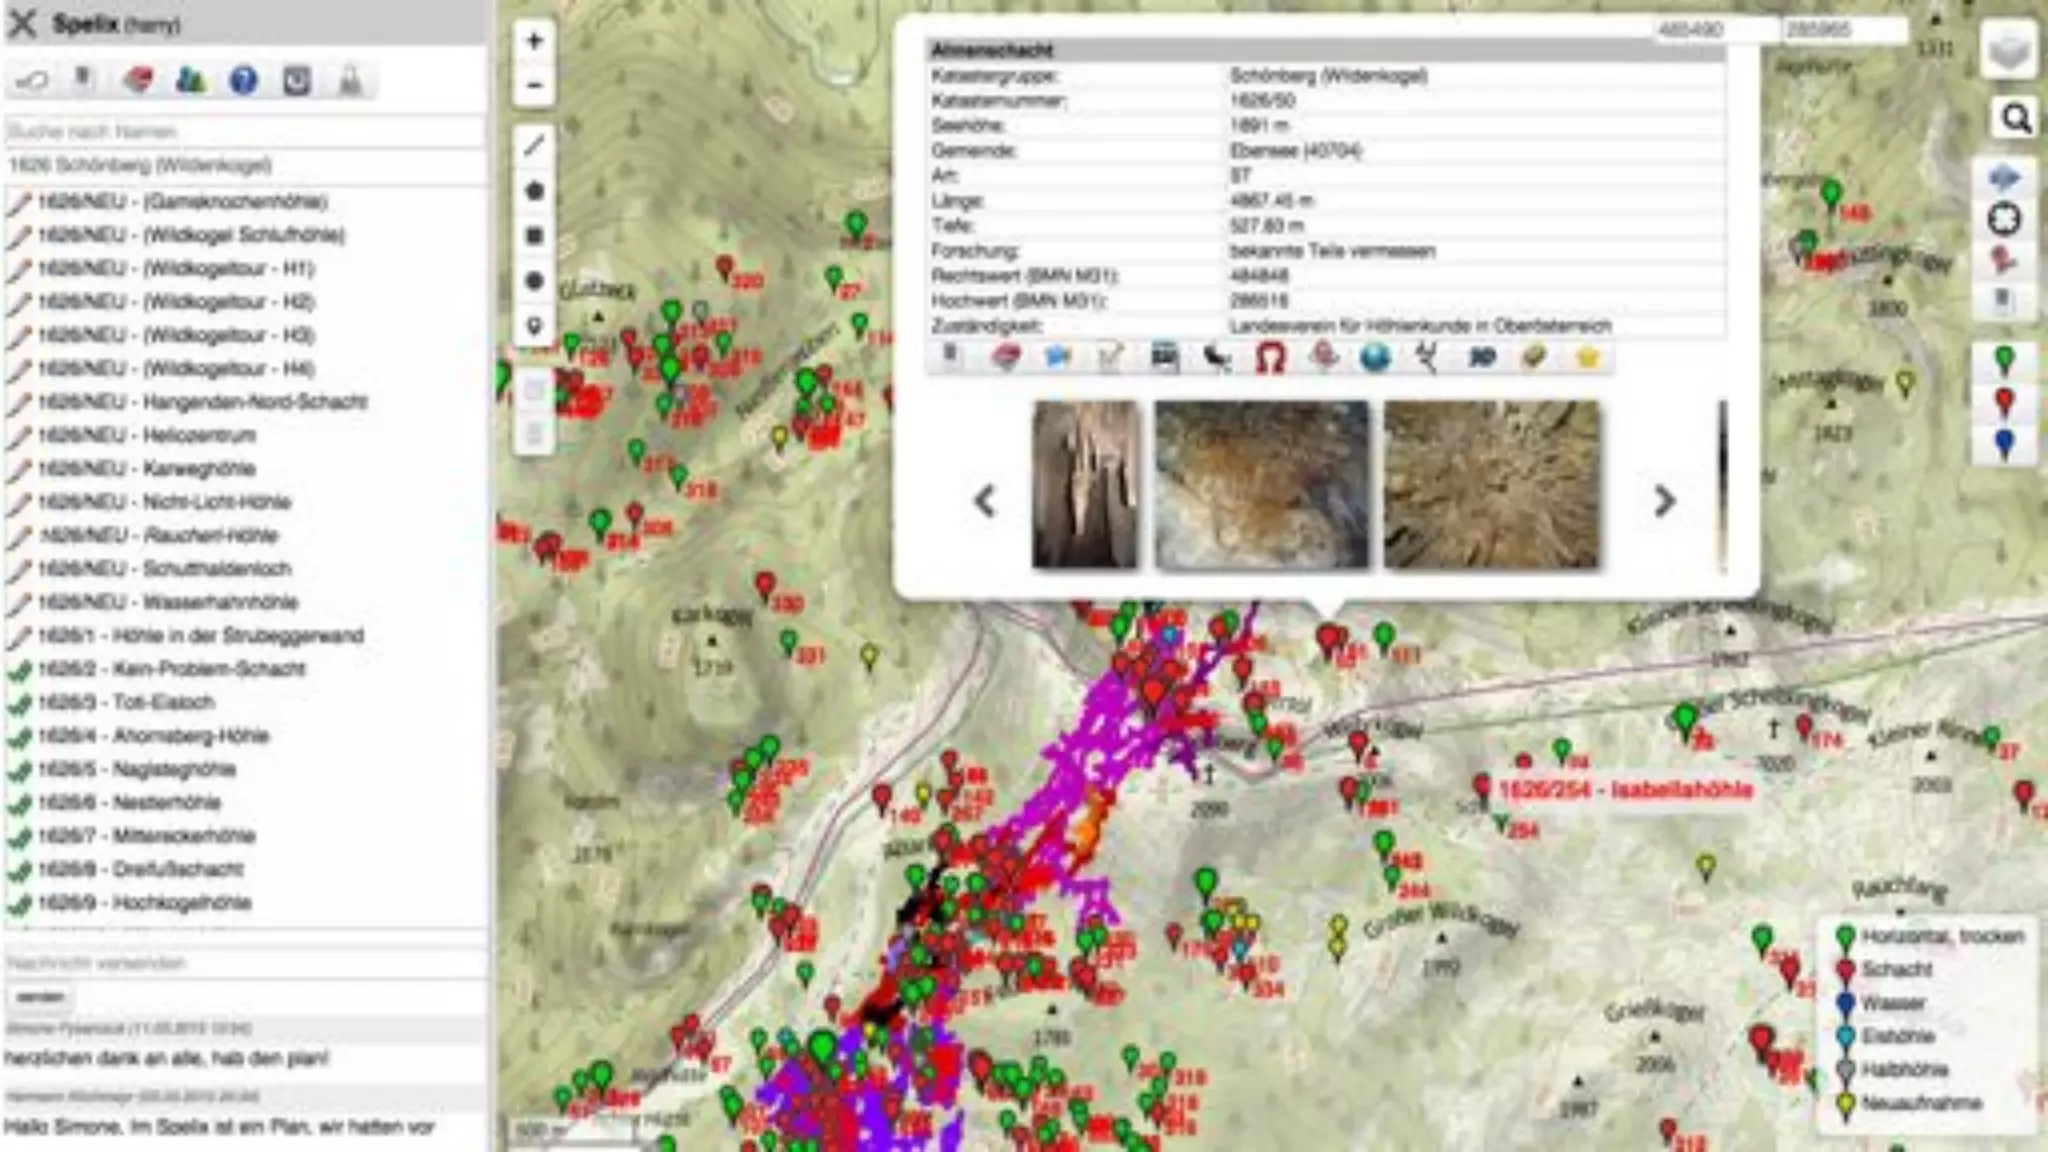Toggle blue marker filter on right toolbar
This screenshot has height=1152, width=2048.
coord(2004,444)
